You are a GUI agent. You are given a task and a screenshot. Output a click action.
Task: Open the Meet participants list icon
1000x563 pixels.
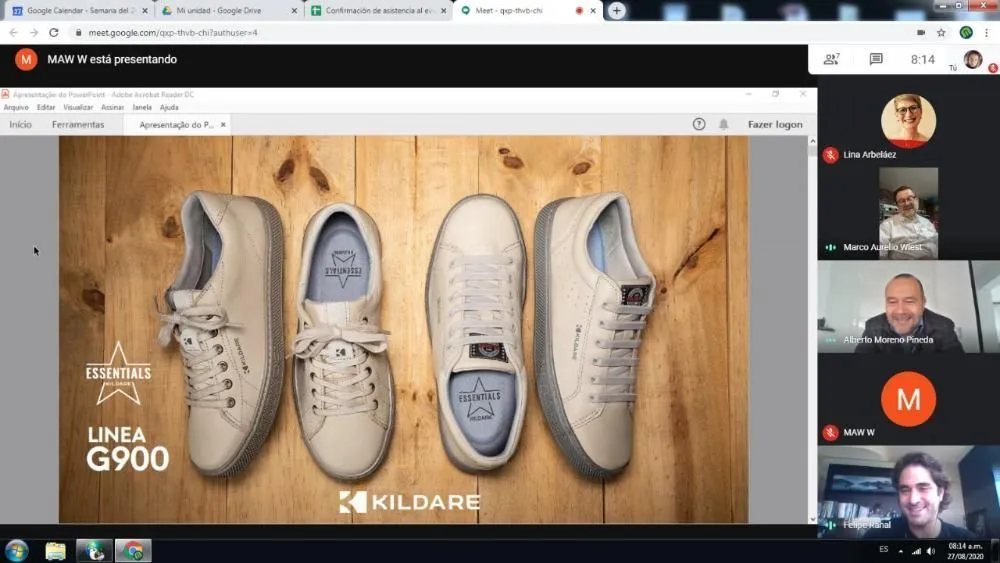[831, 59]
